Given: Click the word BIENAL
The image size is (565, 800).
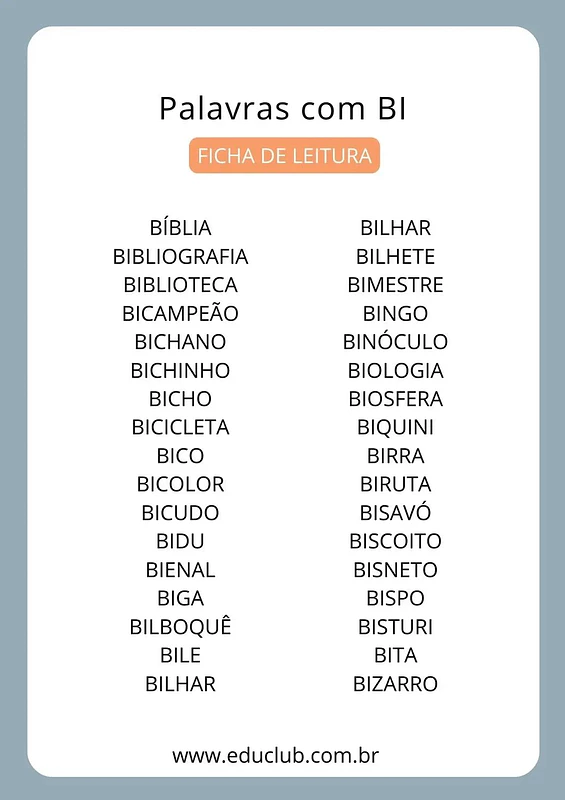Looking at the screenshot, I should [180, 569].
